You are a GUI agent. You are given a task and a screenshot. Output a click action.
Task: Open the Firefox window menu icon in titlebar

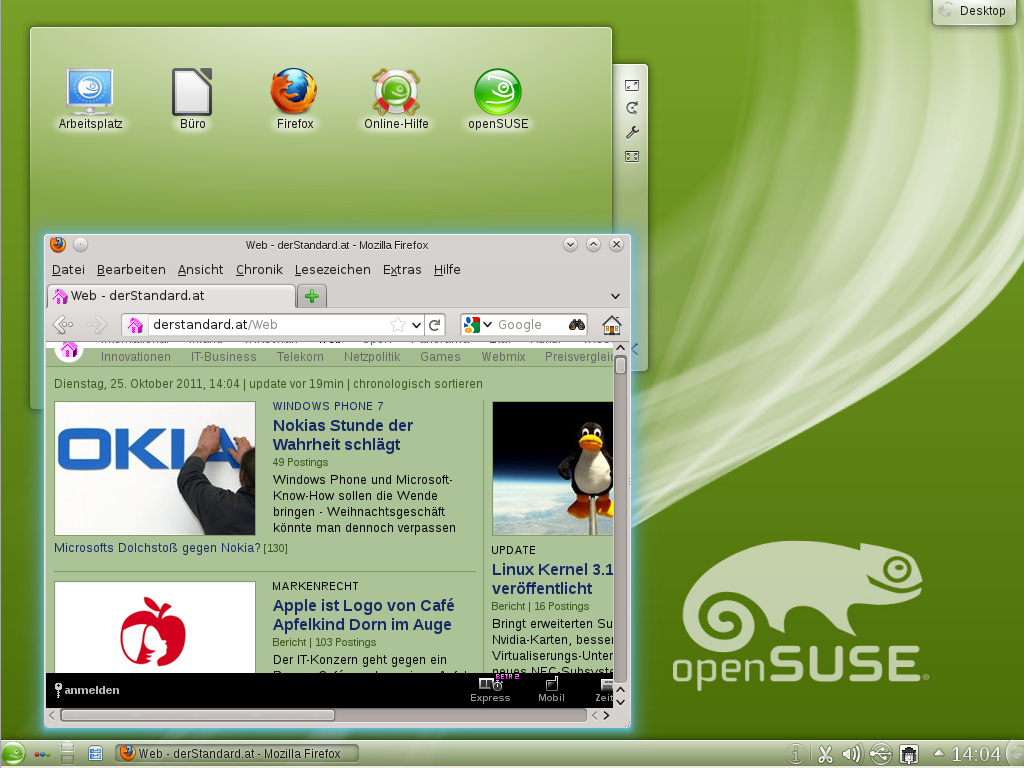point(58,244)
